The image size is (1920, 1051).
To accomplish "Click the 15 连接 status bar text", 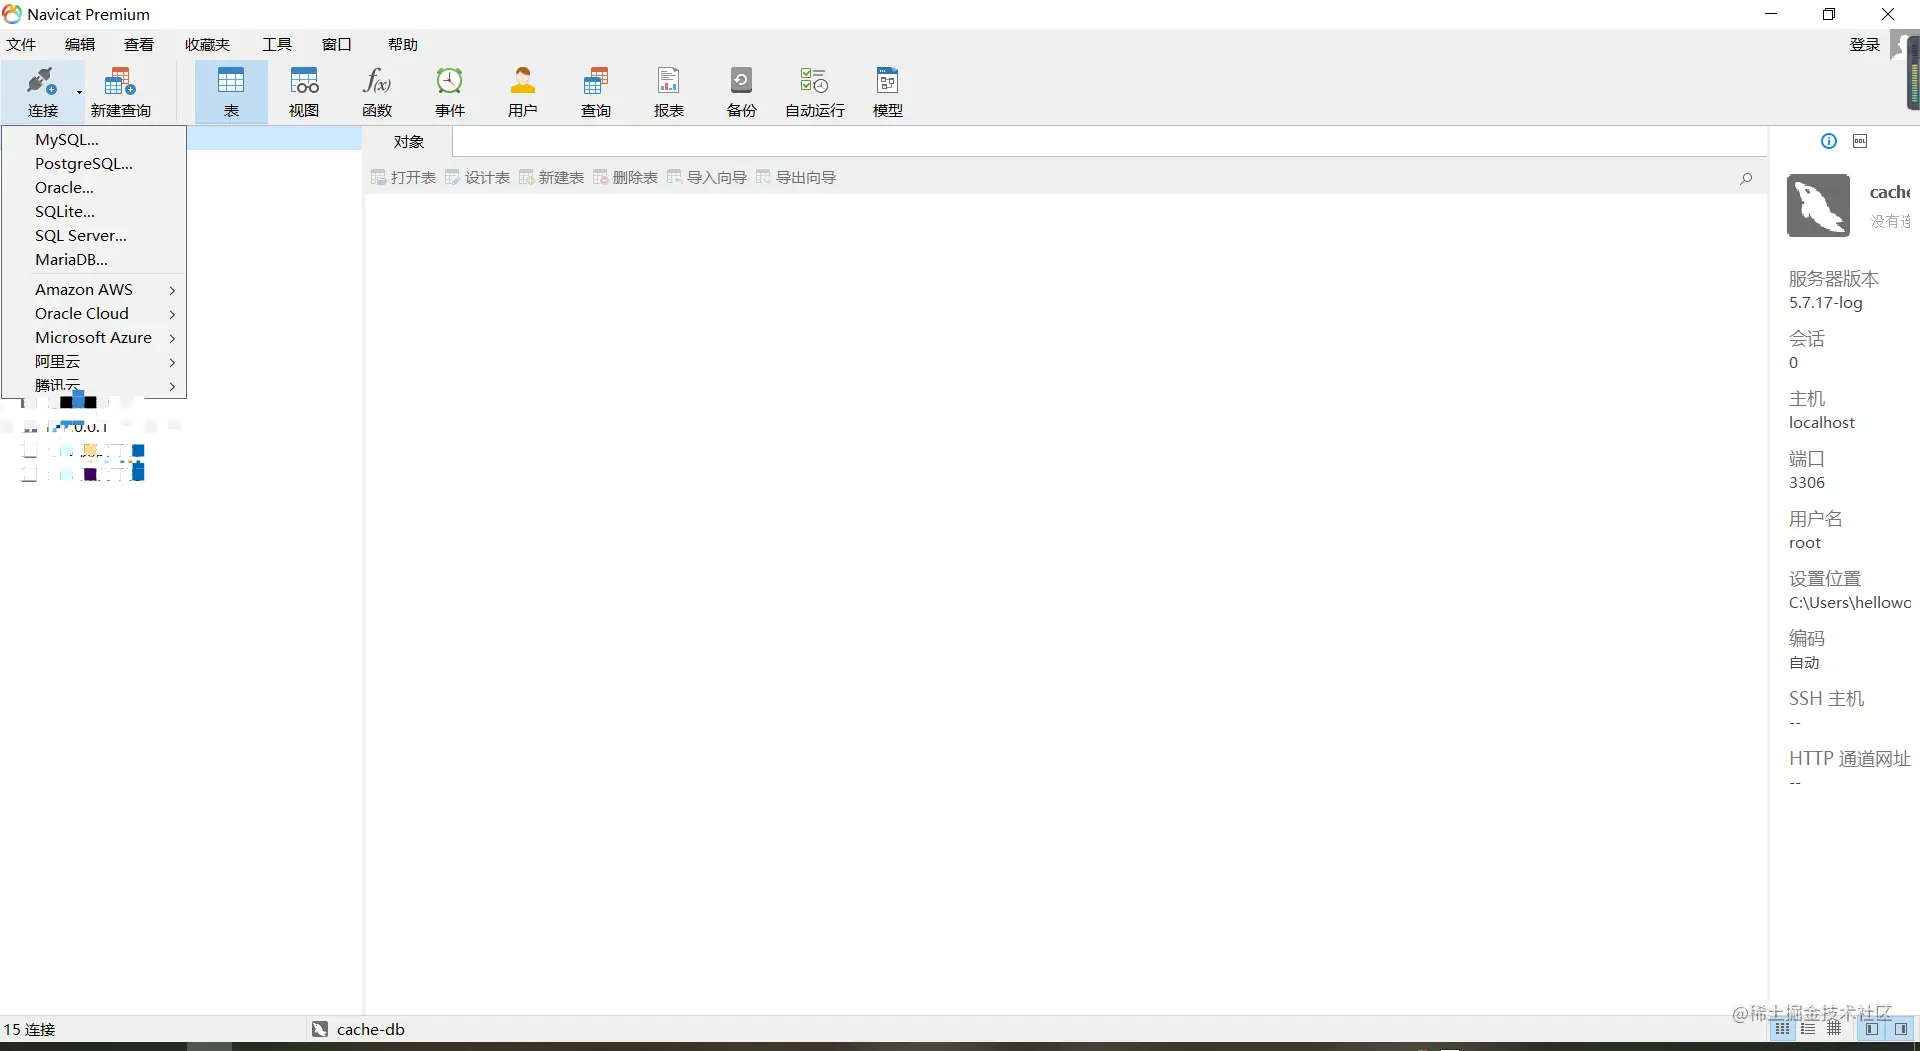I will (x=30, y=1029).
